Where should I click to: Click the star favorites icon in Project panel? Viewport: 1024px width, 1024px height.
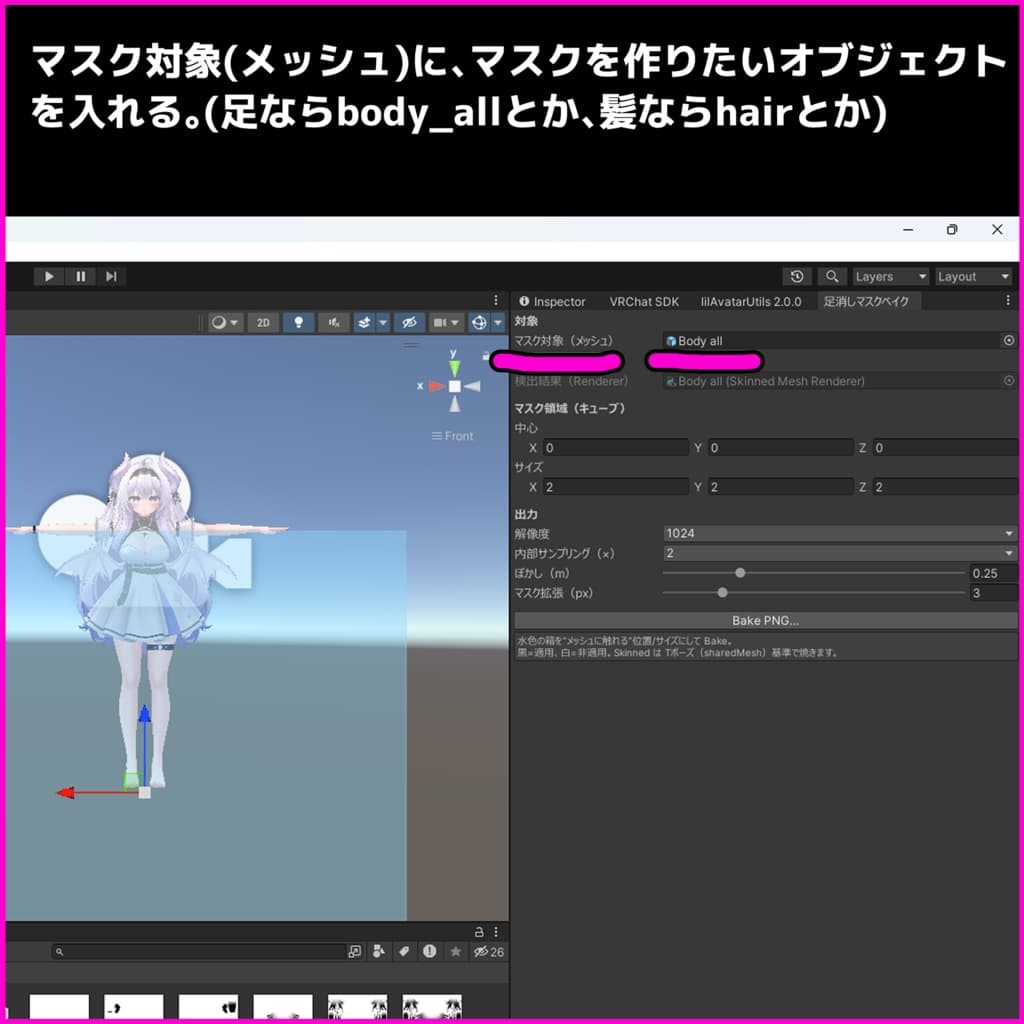pos(455,951)
